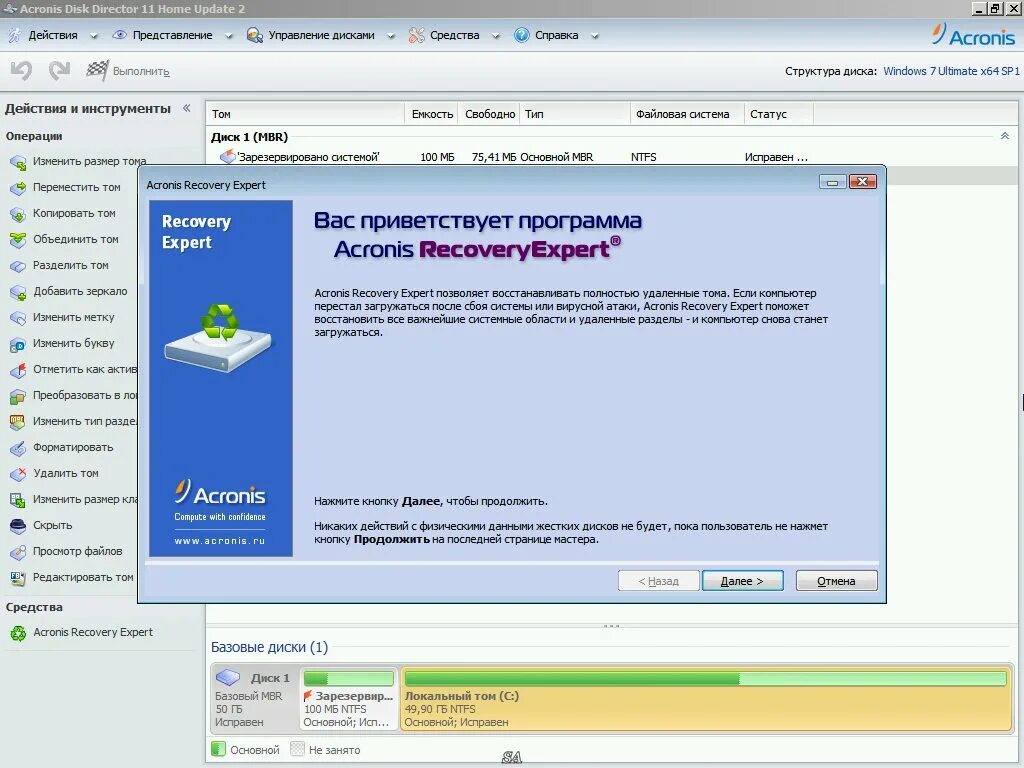Open the Средства menu
Screen dimensions: 1024x768
[x=455, y=35]
